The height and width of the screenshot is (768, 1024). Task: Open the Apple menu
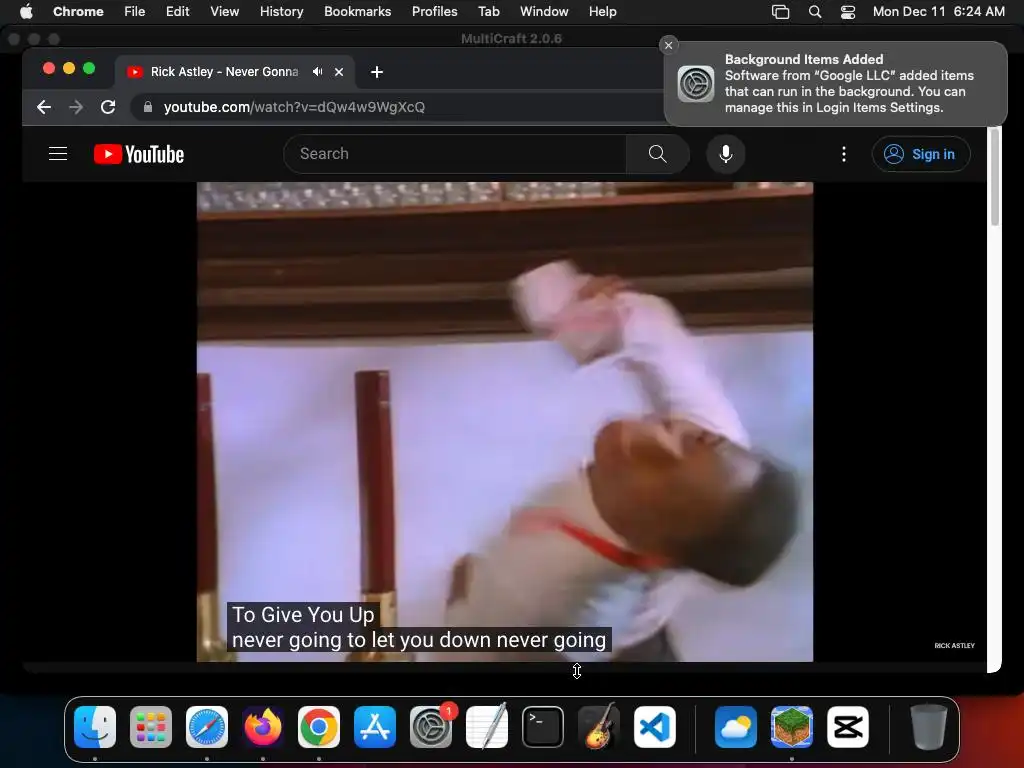click(26, 11)
